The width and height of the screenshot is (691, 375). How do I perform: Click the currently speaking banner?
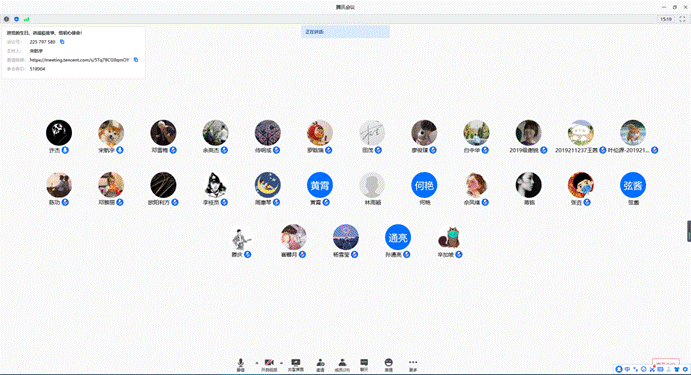click(x=345, y=32)
